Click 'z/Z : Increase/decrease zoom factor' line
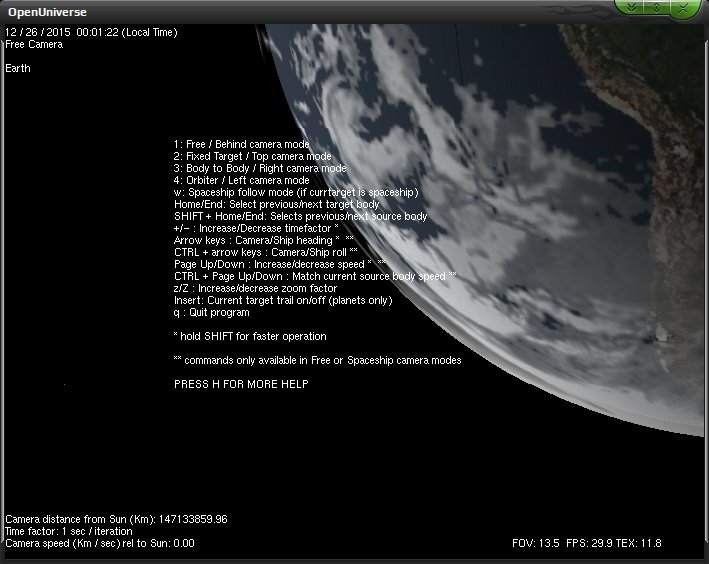Screen dimensions: 709x564 coord(255,288)
